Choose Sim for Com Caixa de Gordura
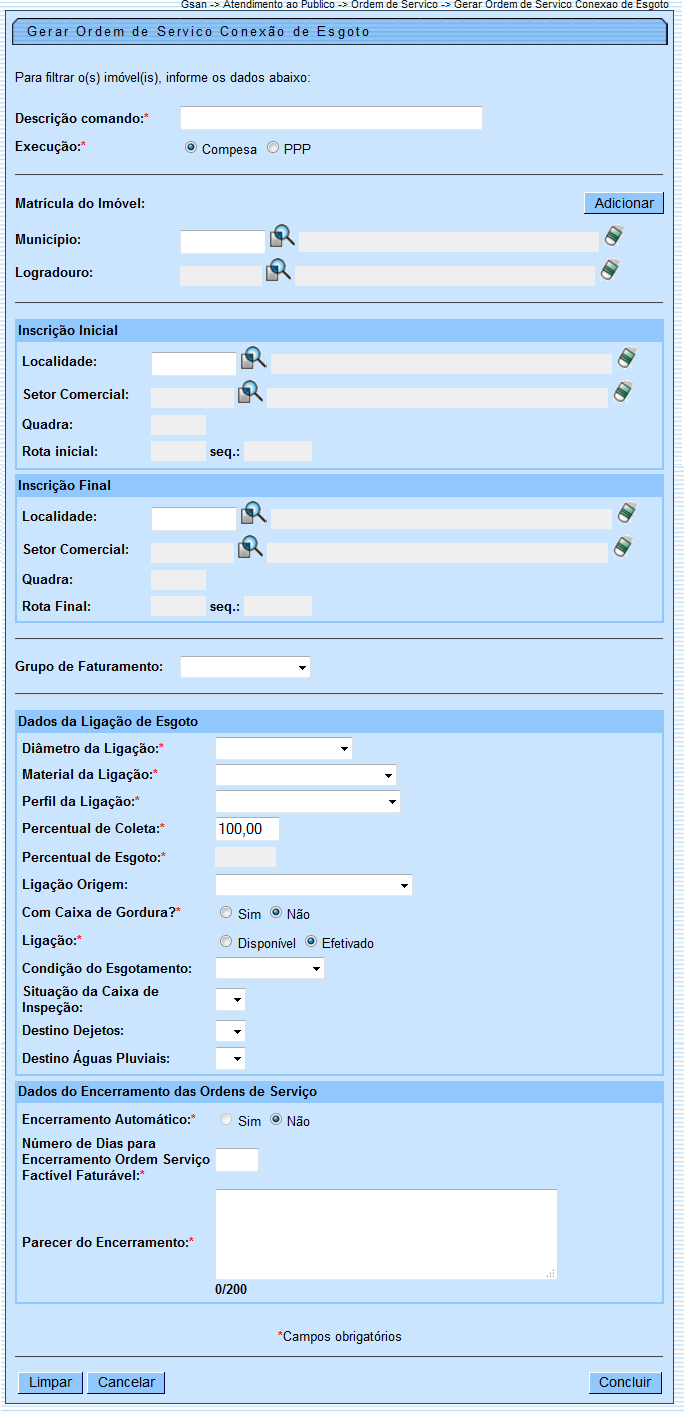 [x=226, y=913]
